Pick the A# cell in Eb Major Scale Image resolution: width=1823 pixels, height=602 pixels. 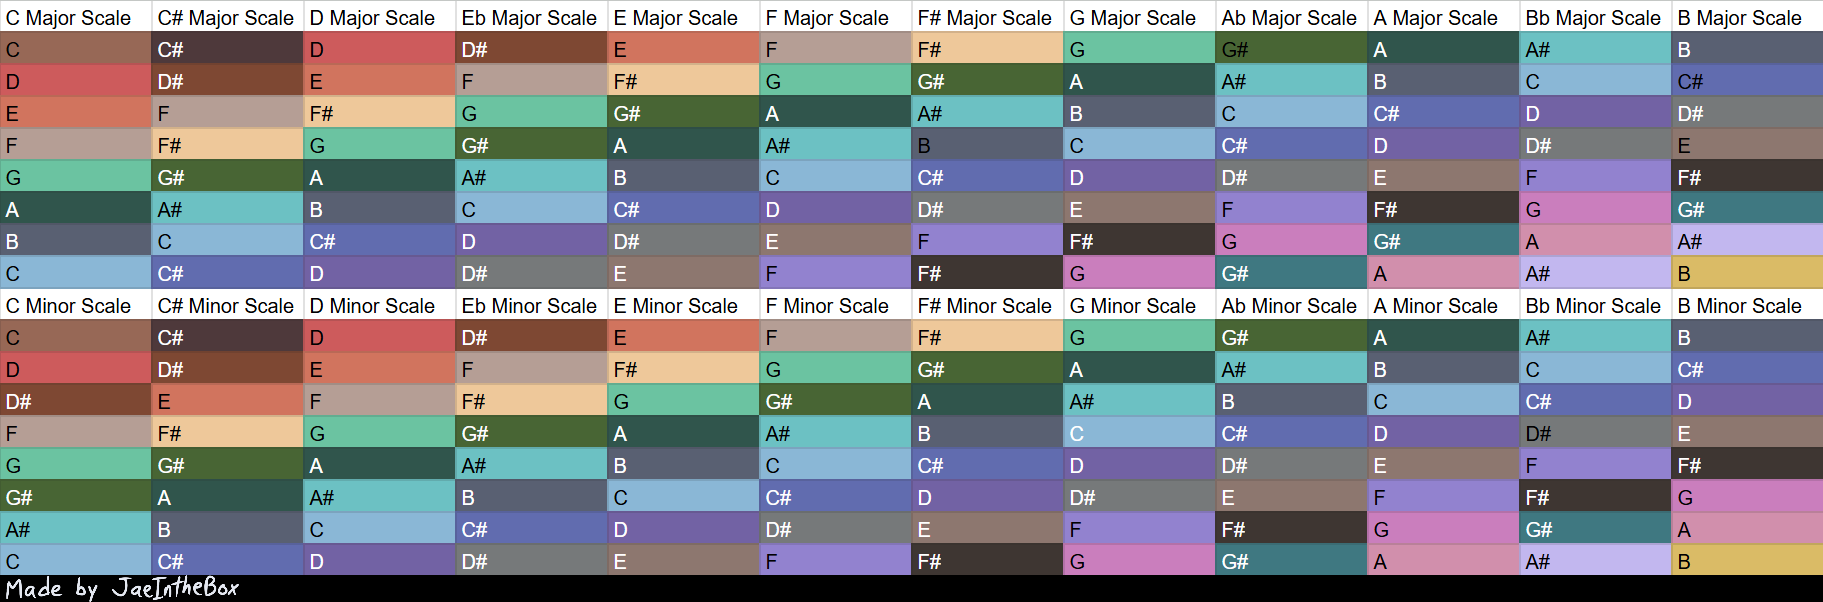coord(531,177)
